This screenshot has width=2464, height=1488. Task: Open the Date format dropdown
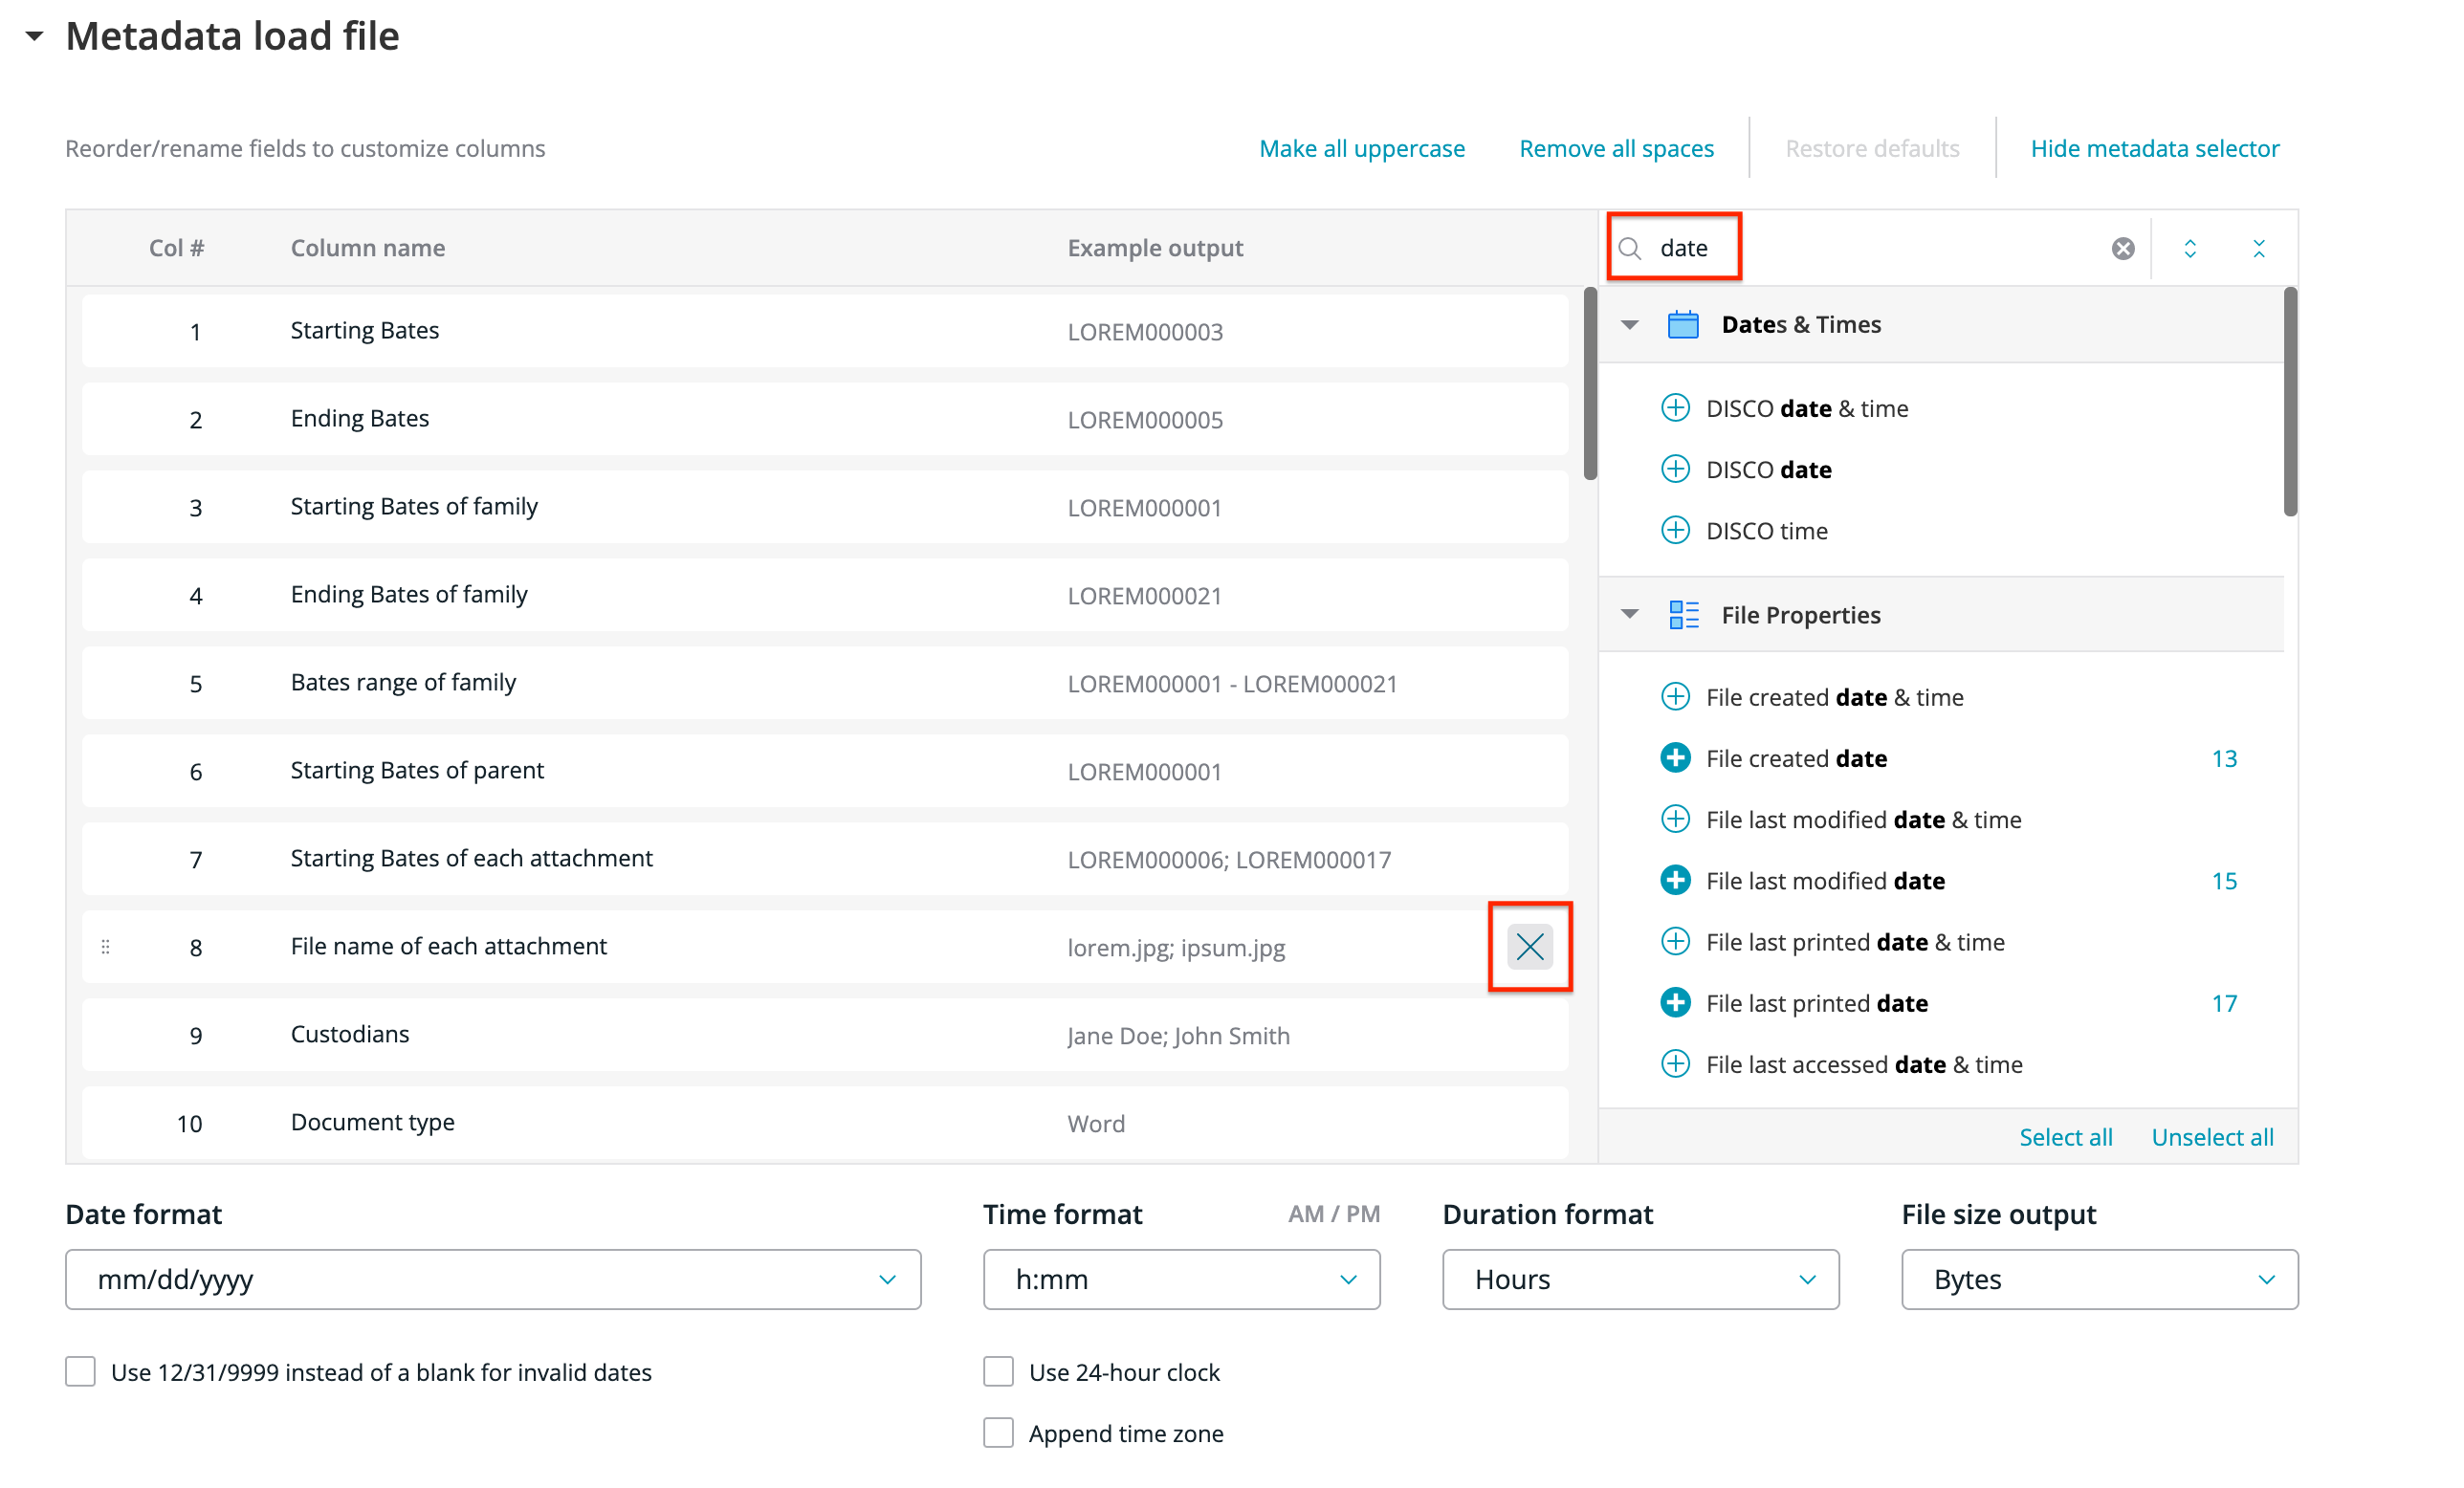pos(493,1279)
